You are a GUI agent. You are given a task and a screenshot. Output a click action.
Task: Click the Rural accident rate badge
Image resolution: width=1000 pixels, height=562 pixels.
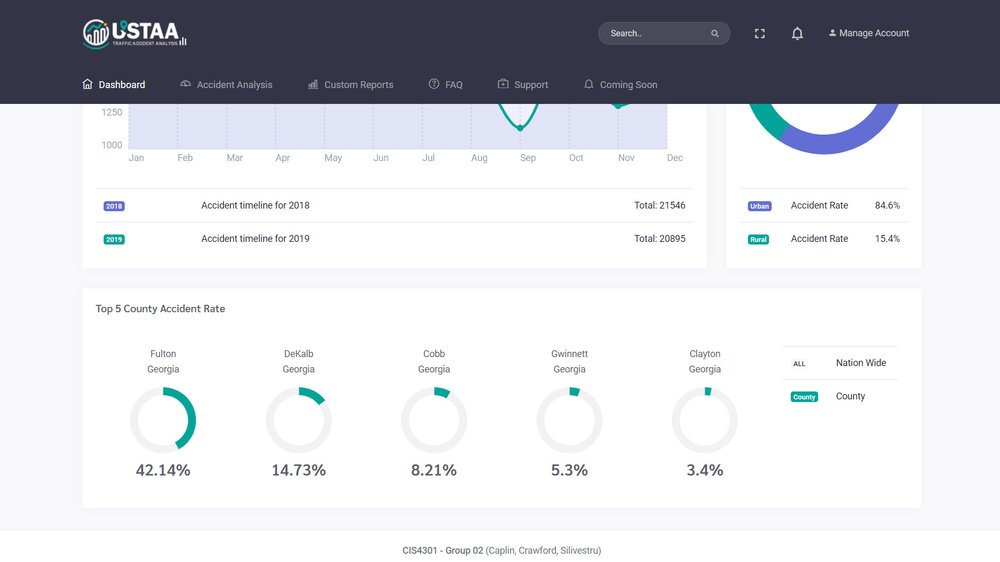coord(758,240)
